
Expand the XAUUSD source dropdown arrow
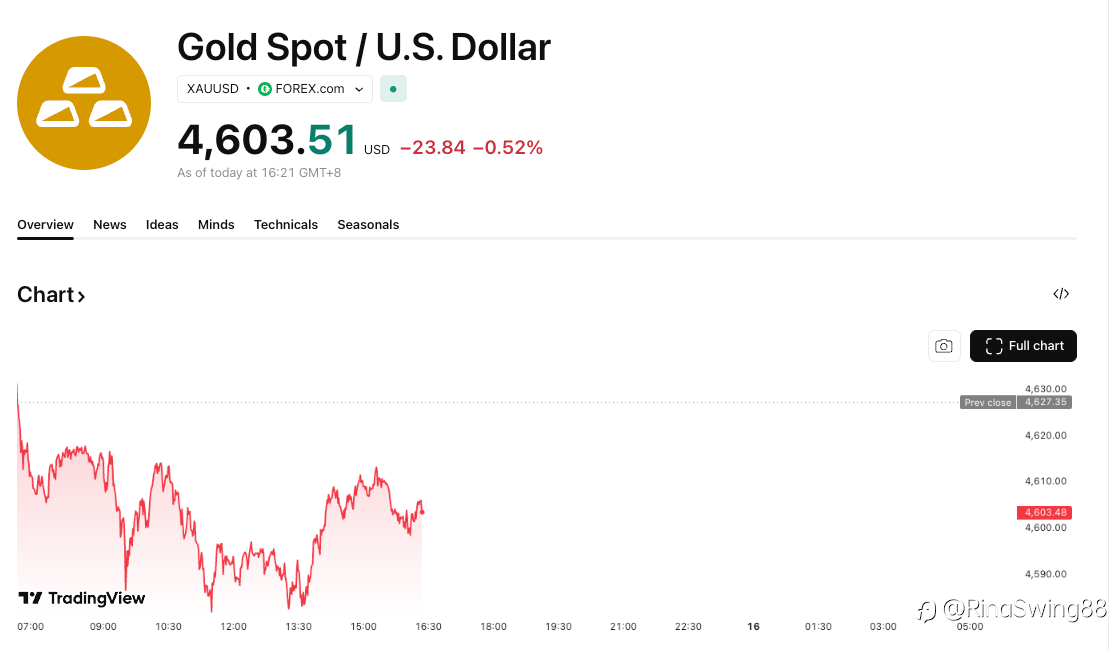click(x=359, y=89)
